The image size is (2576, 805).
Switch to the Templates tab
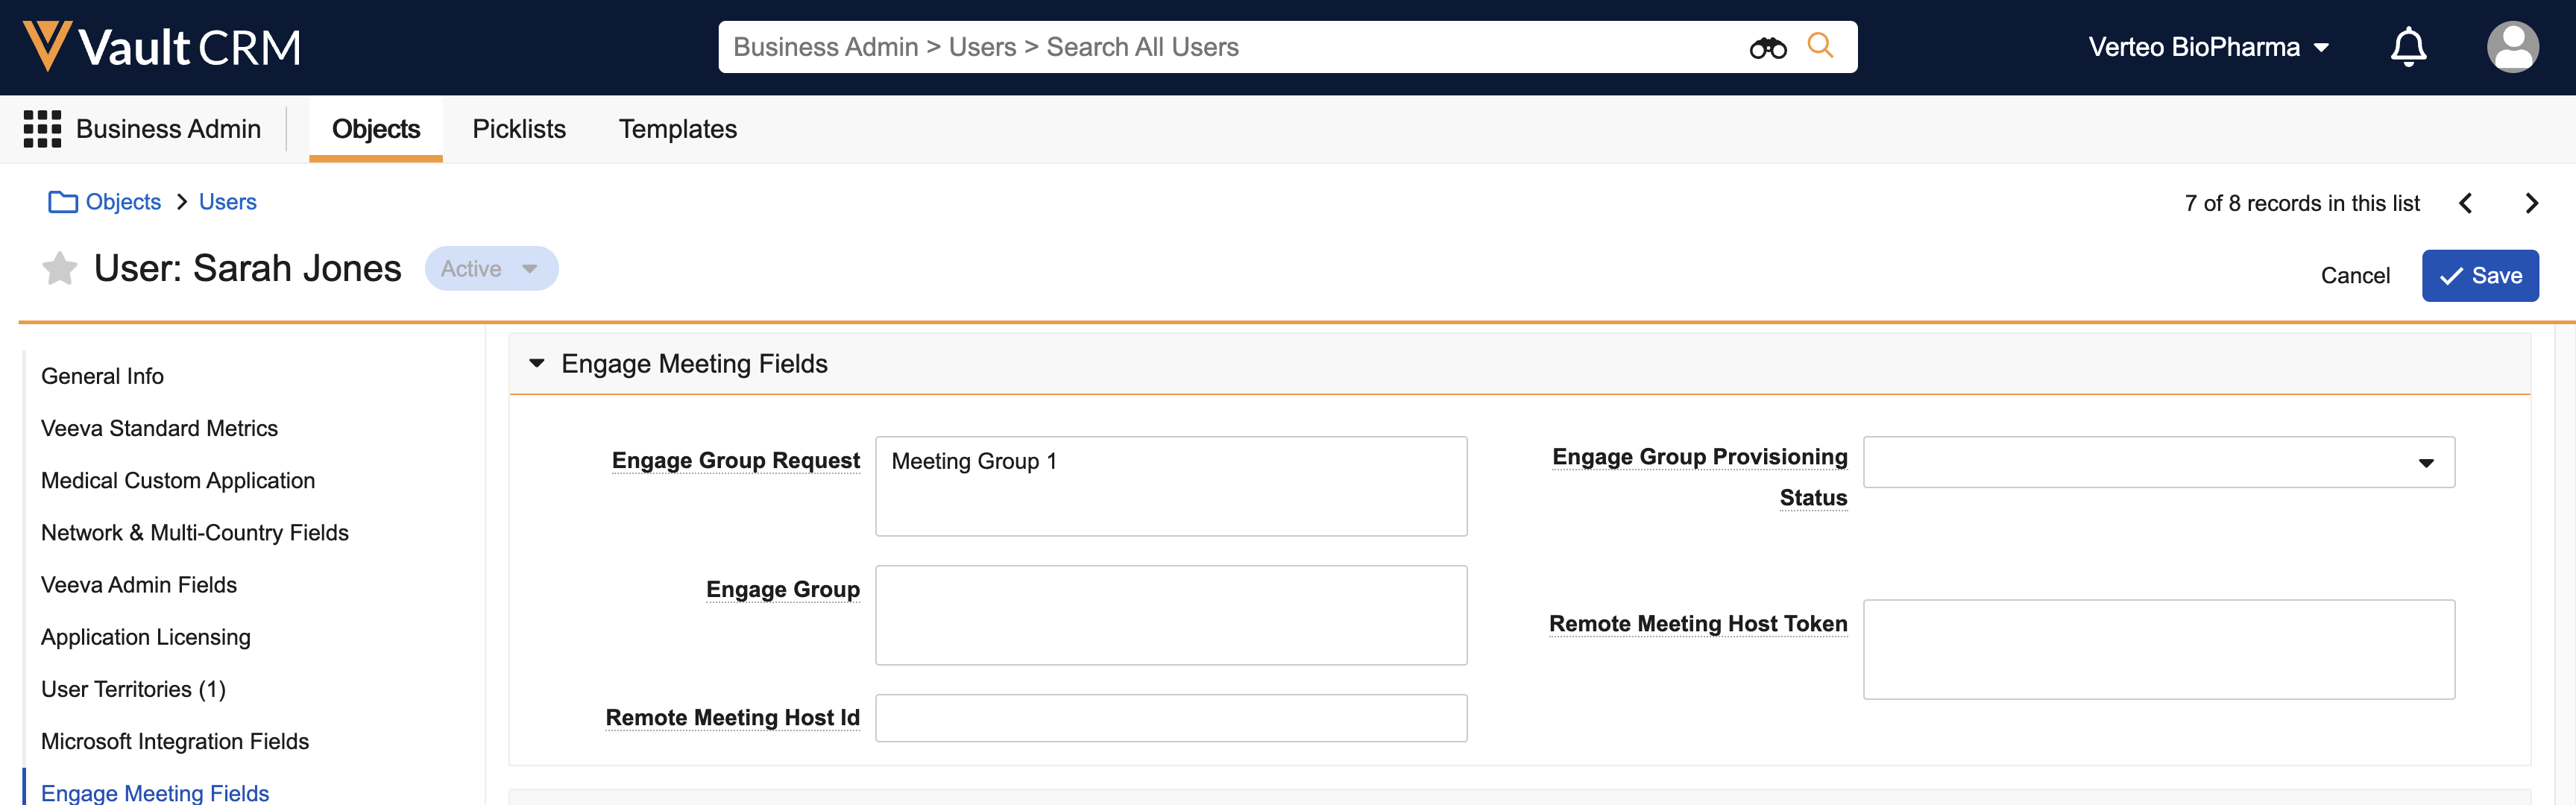(677, 129)
